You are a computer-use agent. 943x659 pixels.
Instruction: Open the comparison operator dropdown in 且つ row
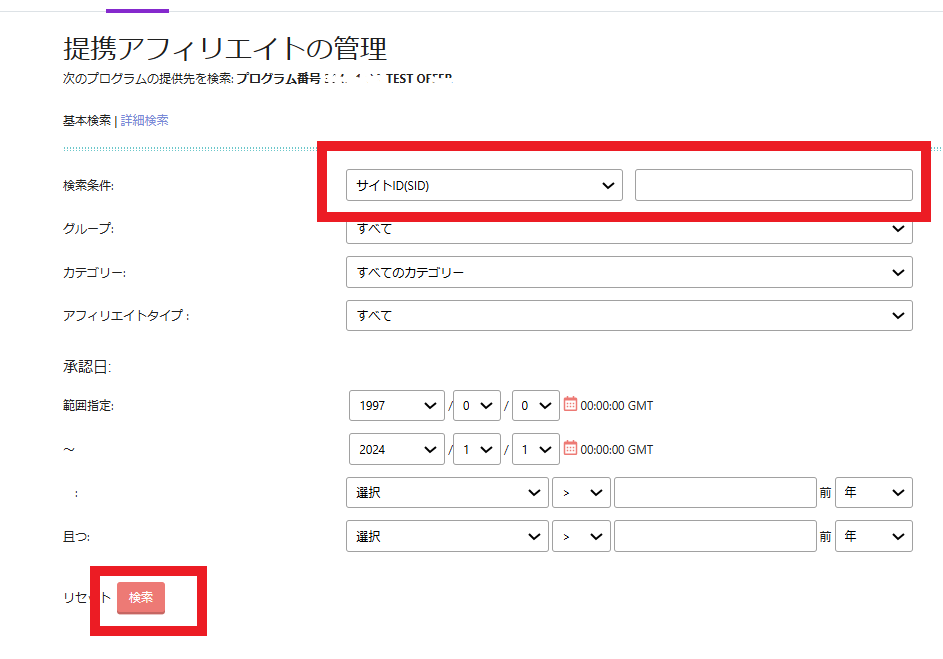pyautogui.click(x=581, y=537)
